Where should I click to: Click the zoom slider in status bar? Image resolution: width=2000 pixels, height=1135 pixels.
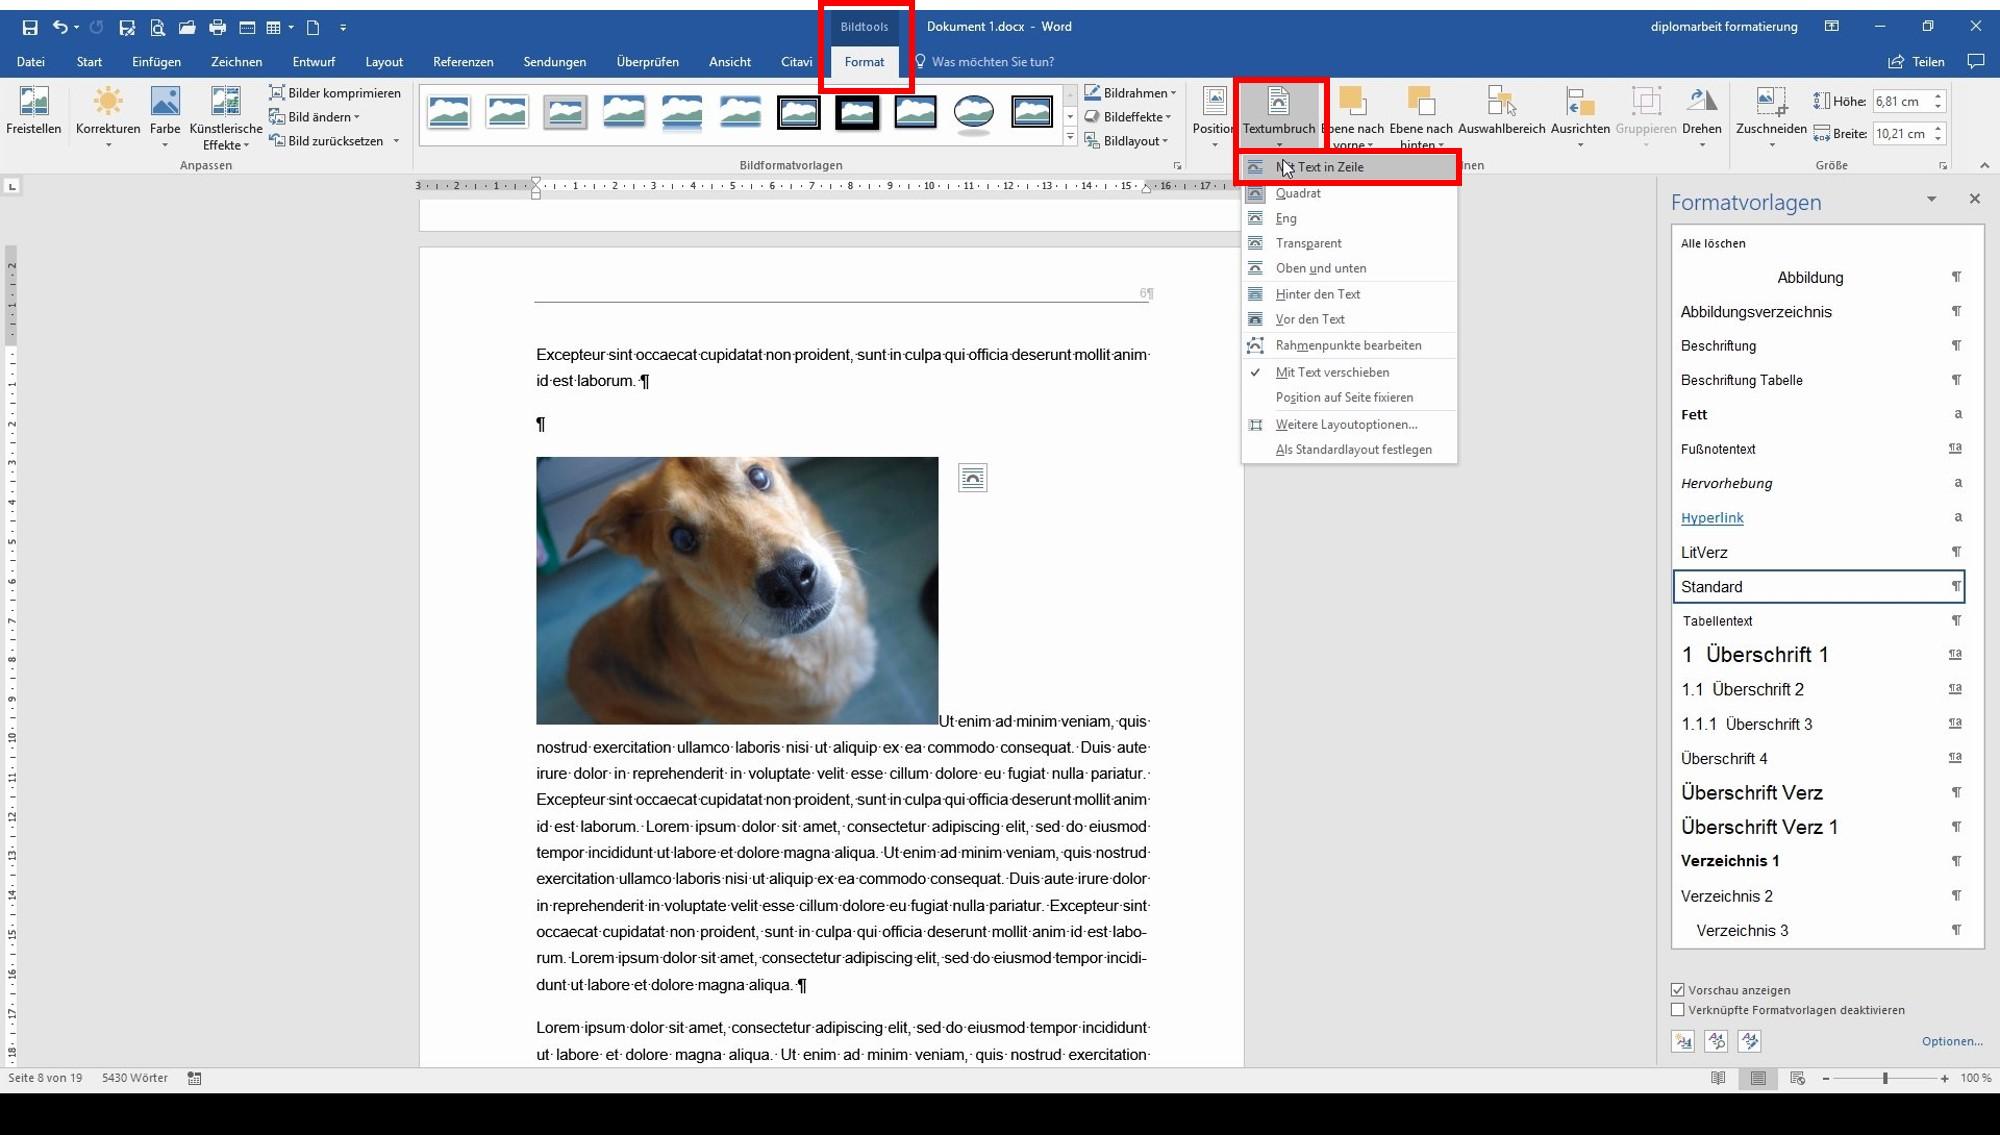pyautogui.click(x=1885, y=1078)
